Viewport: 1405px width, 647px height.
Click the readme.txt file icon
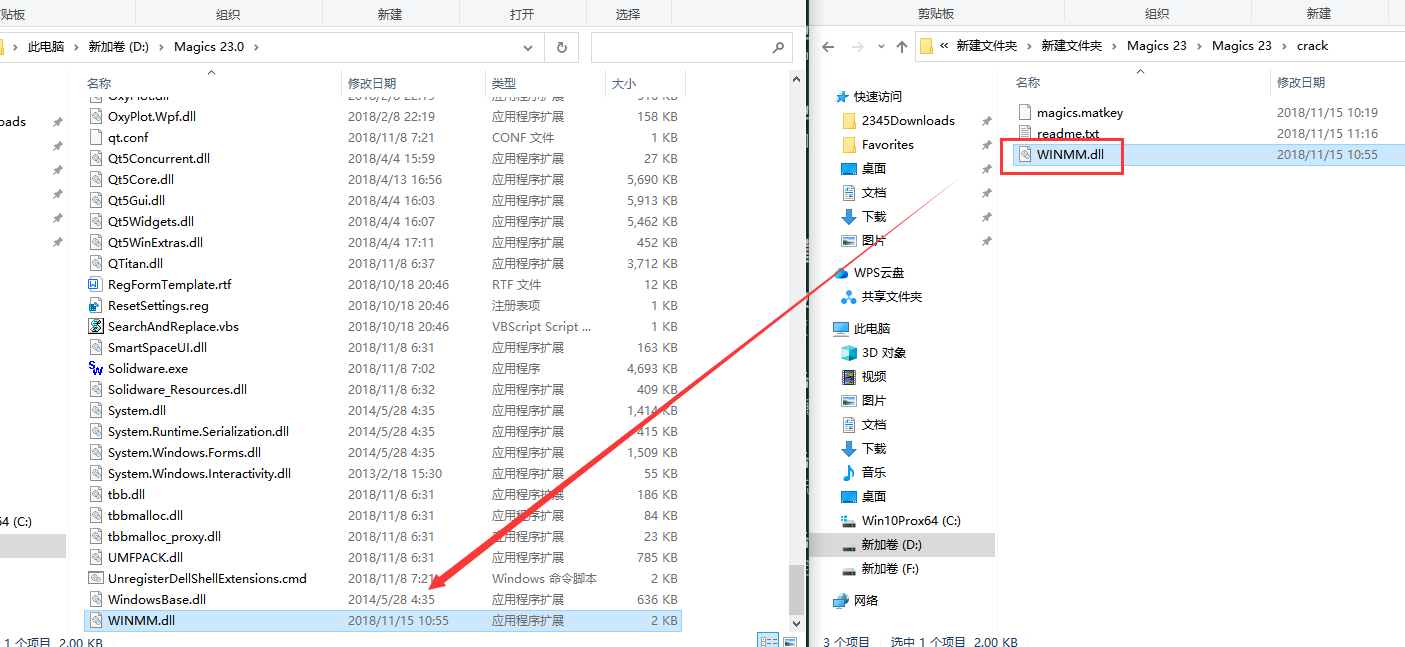[x=1024, y=133]
